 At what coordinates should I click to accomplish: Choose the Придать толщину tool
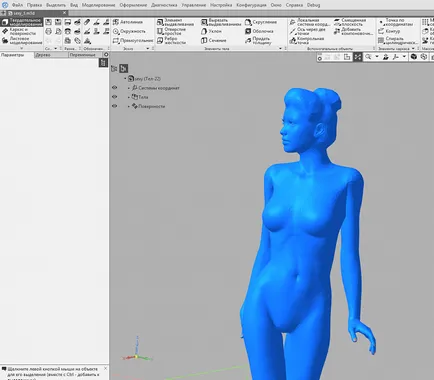pos(258,40)
